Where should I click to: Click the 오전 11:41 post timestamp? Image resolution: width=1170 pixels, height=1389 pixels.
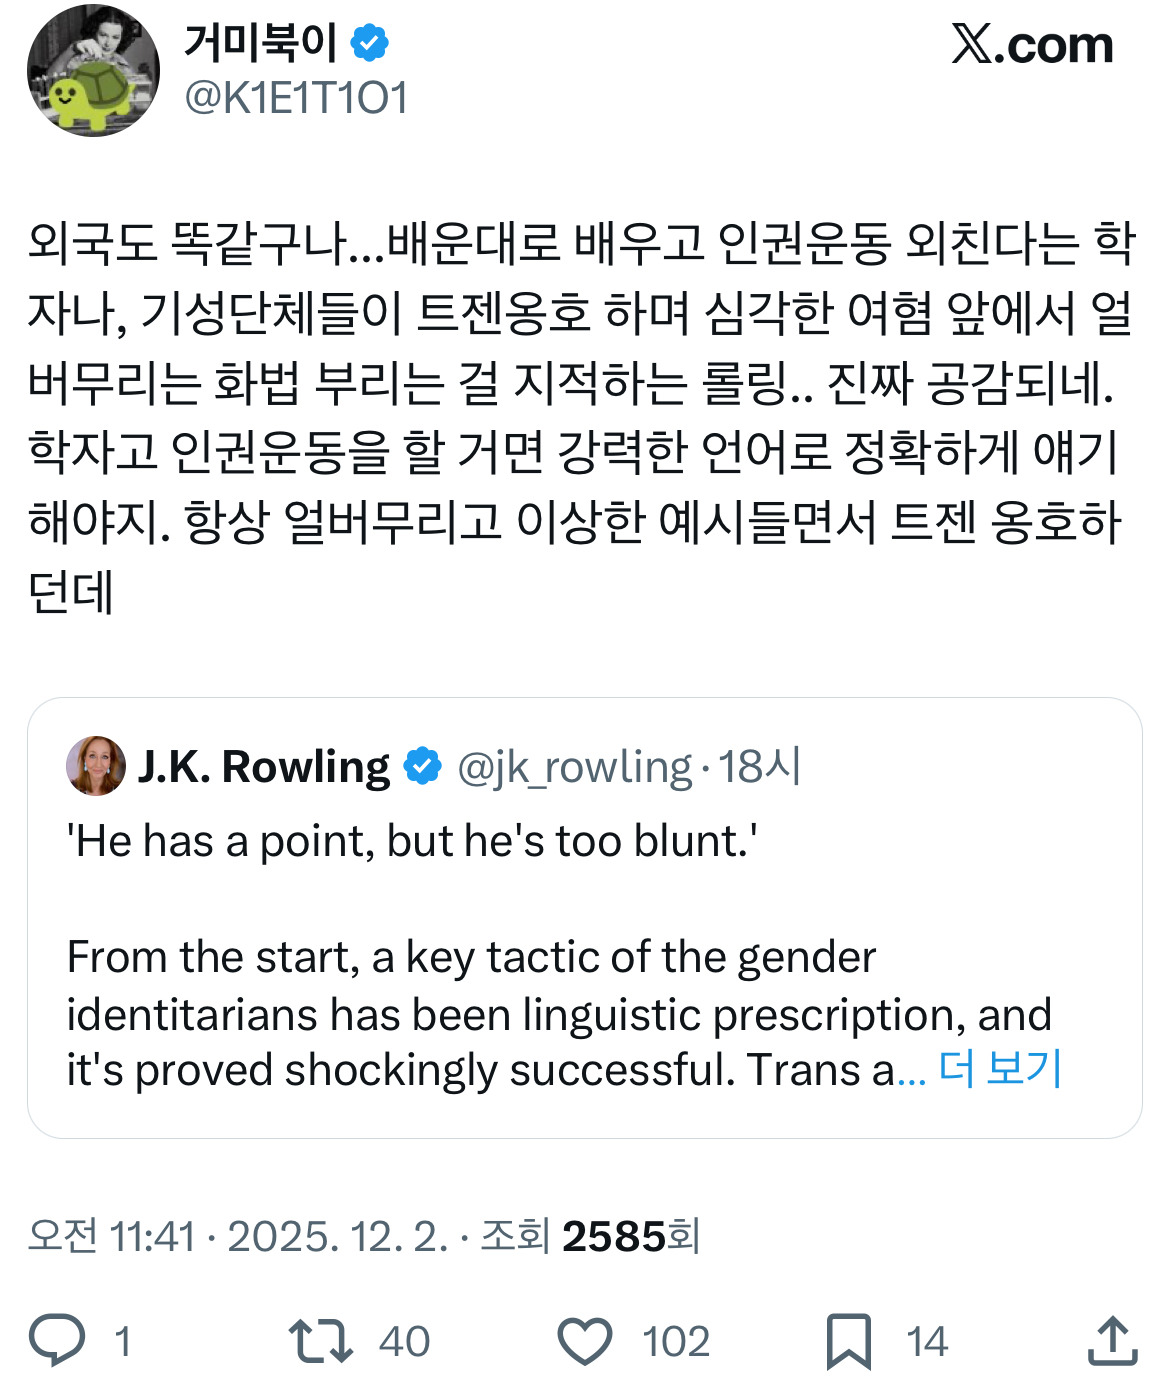tap(111, 1237)
